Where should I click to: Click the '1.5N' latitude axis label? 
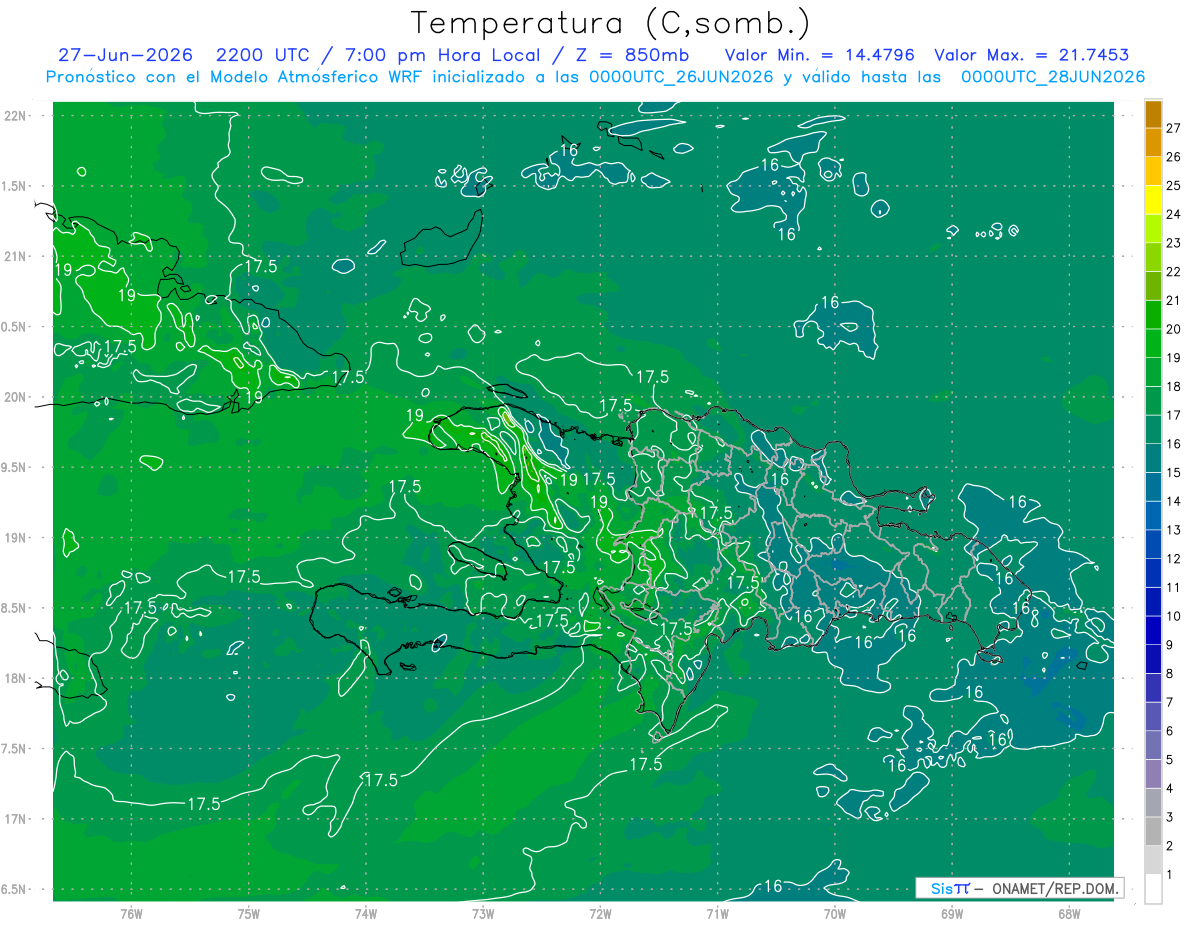(x=15, y=186)
